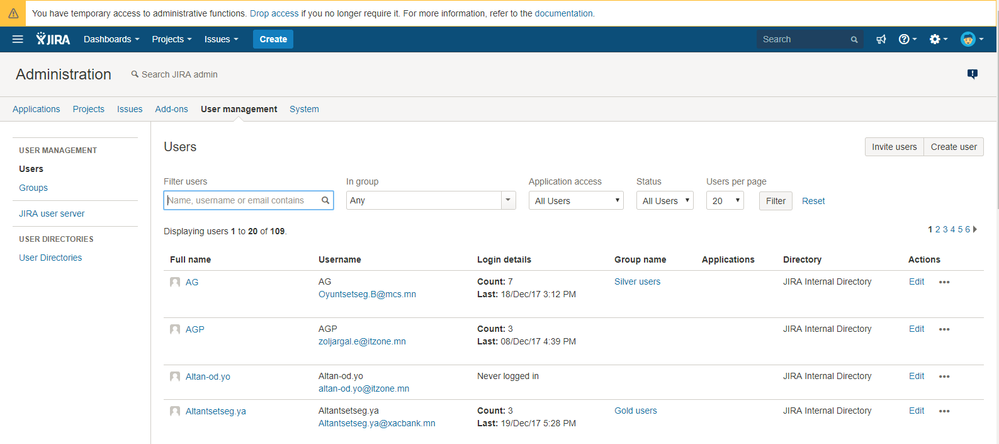
Task: Open the documentation link in banner
Action: [564, 13]
